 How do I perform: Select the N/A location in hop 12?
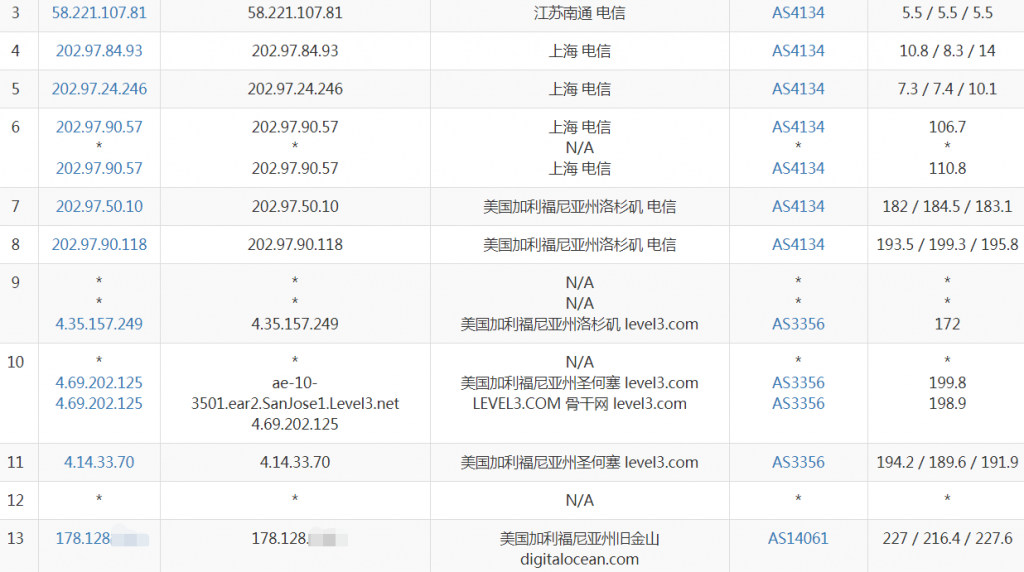[579, 500]
